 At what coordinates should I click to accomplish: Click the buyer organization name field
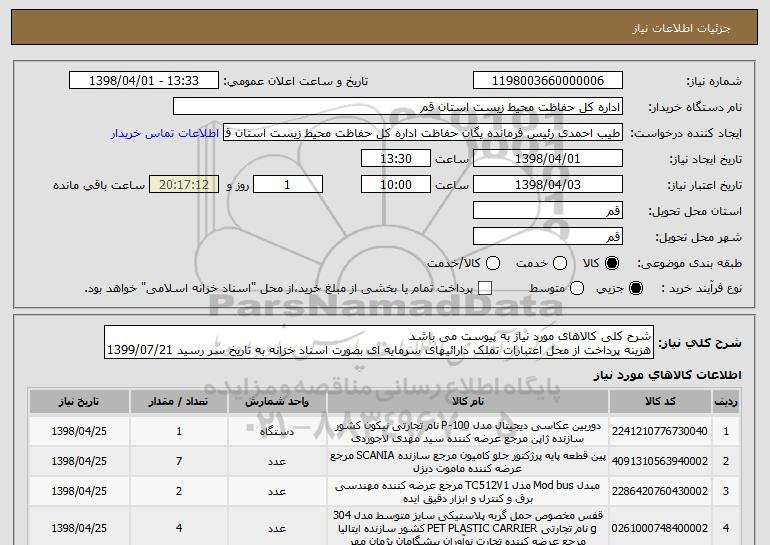pyautogui.click(x=398, y=107)
